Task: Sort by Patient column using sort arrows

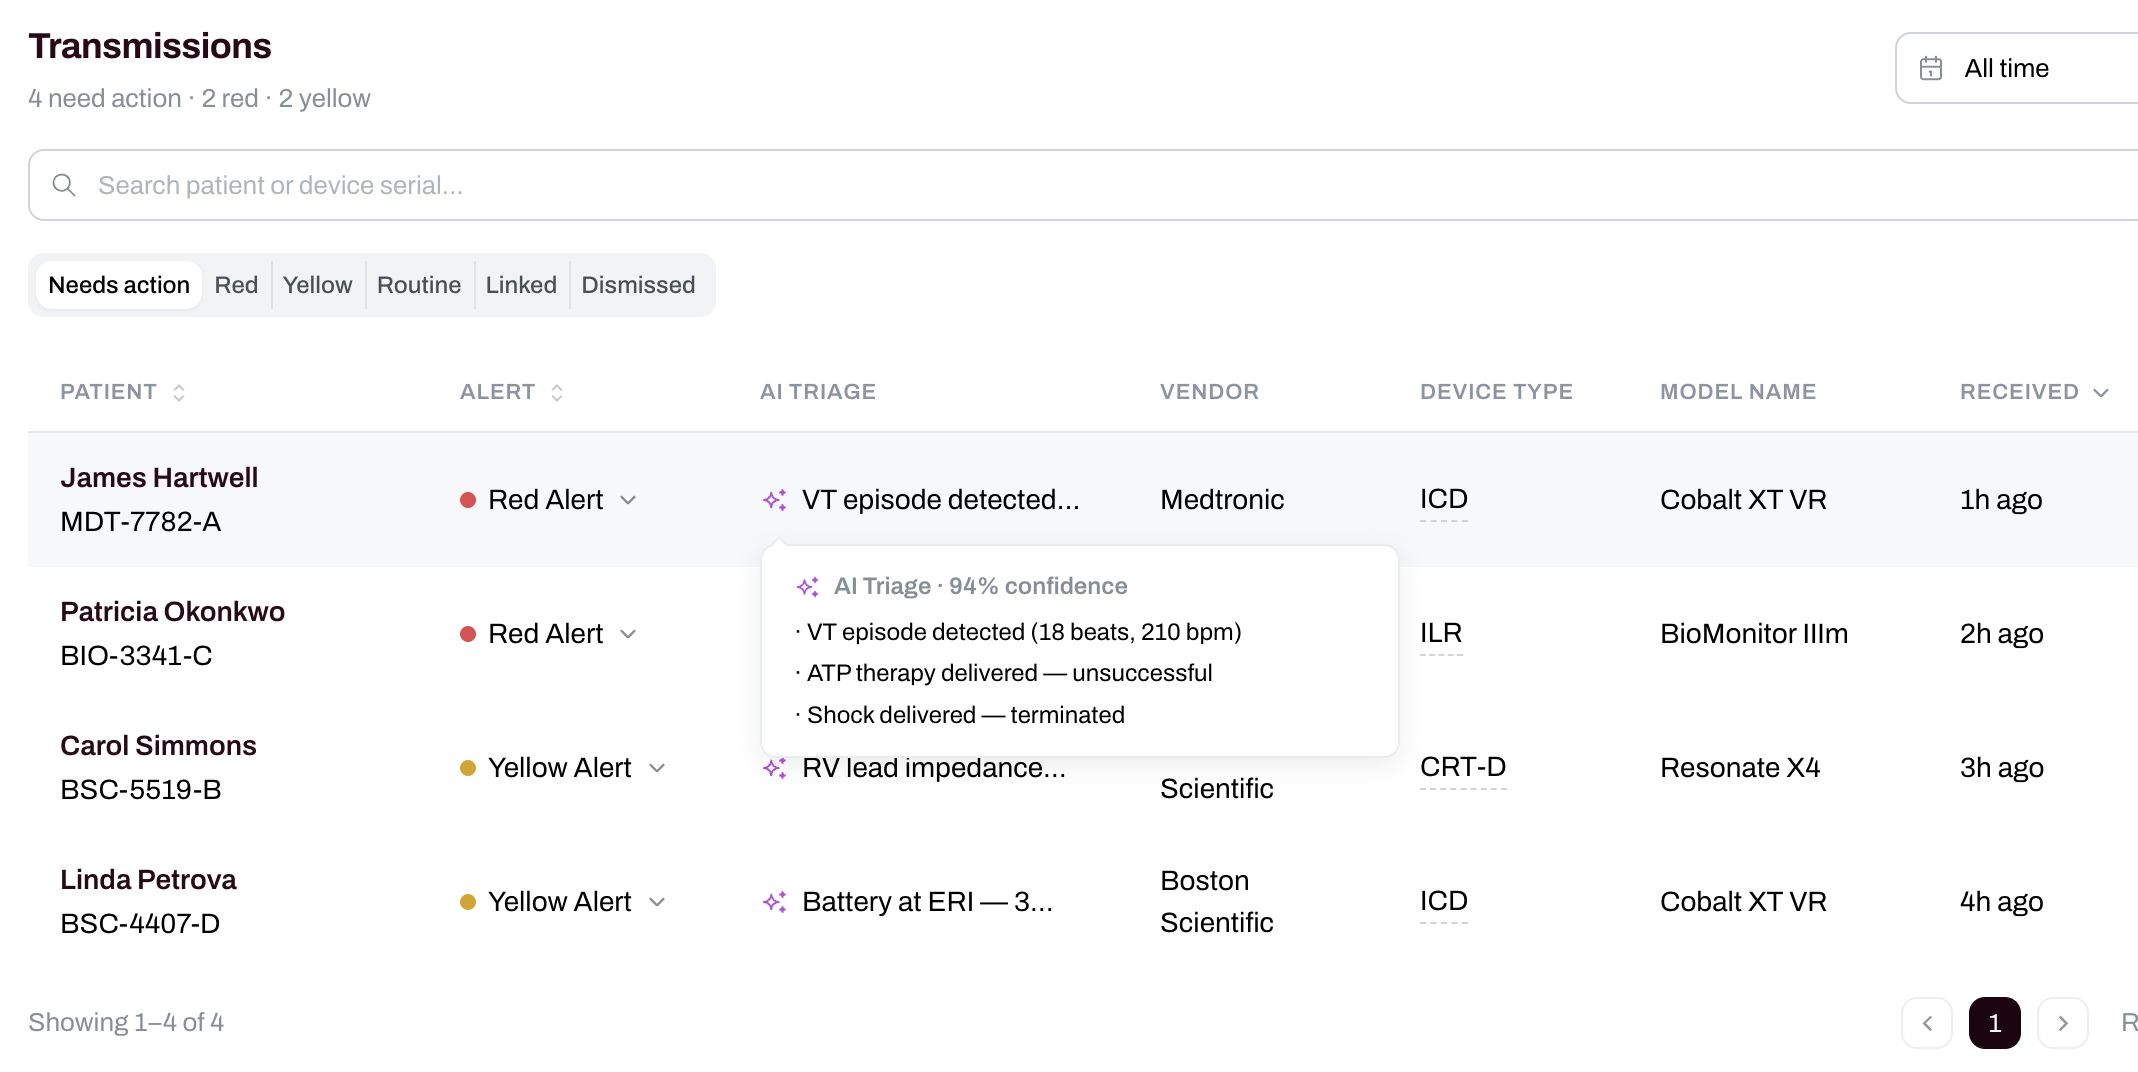Action: click(179, 393)
